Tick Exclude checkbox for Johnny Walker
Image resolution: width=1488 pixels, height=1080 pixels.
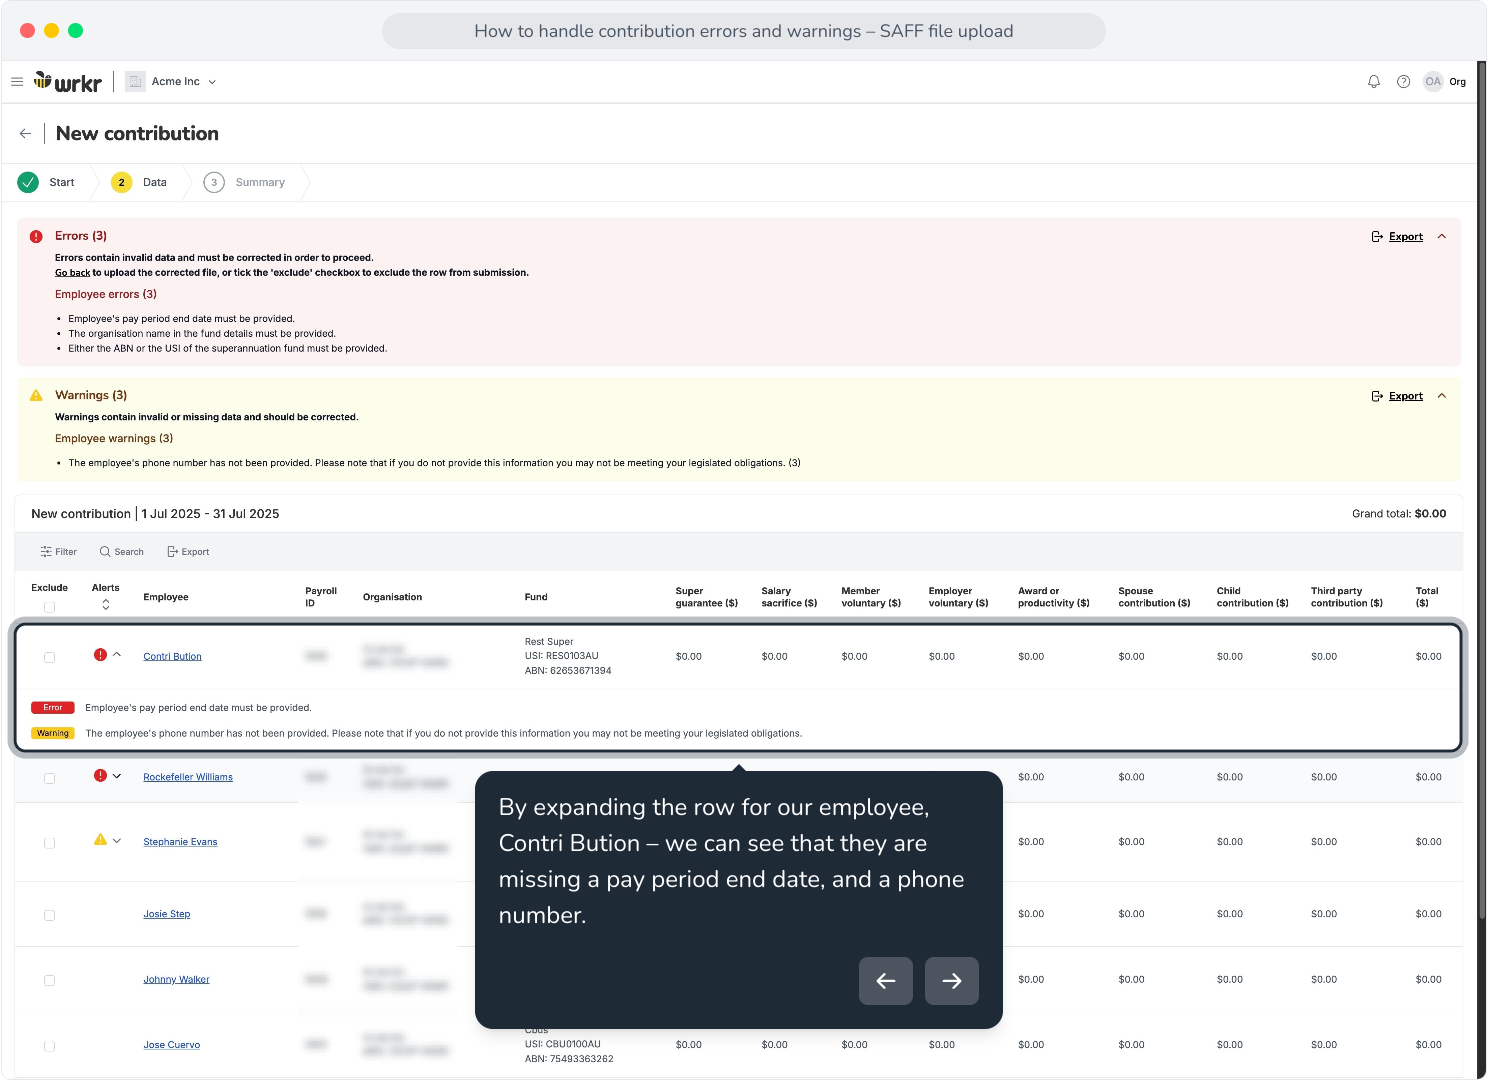(49, 981)
